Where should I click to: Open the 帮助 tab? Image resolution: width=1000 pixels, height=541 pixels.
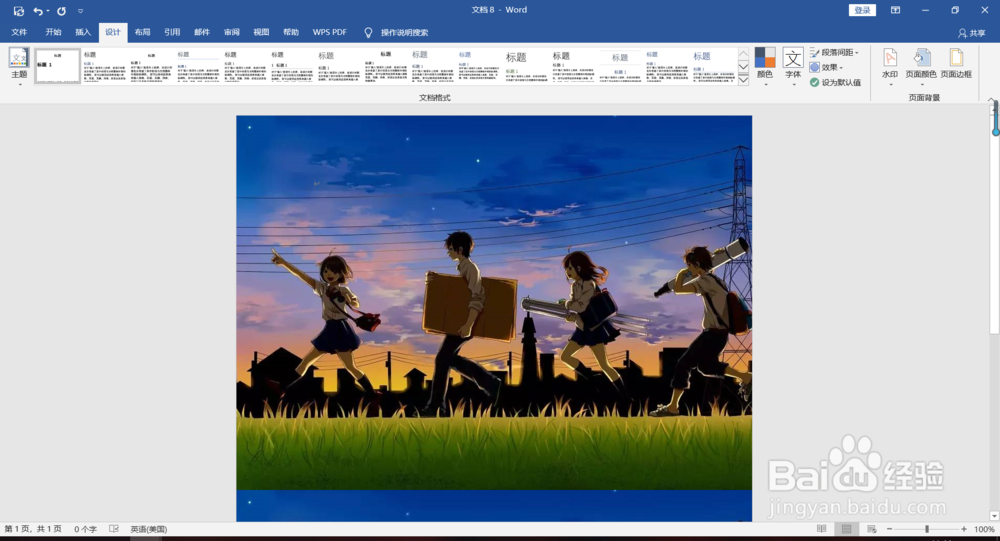click(291, 32)
